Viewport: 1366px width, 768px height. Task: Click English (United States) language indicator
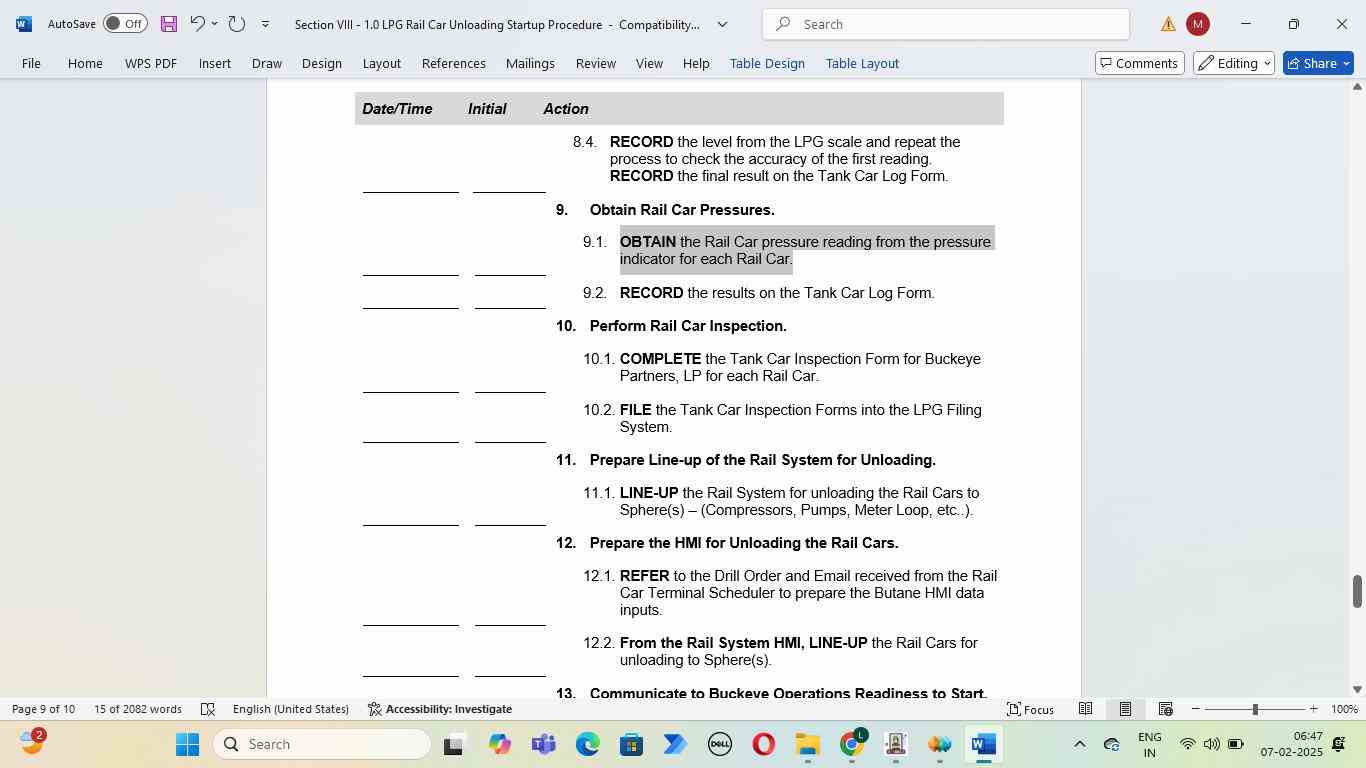pos(291,709)
